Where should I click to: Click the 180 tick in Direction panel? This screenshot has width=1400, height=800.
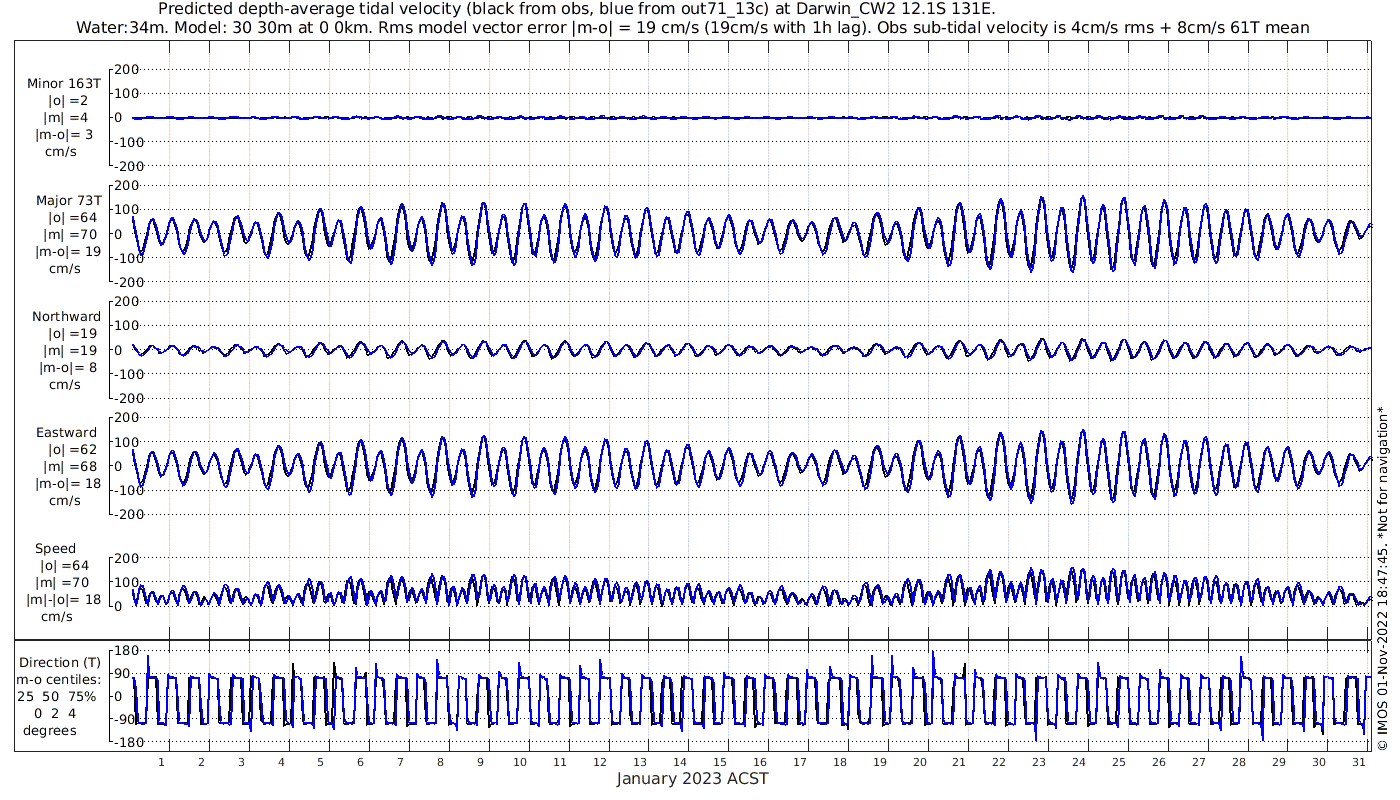coord(124,651)
